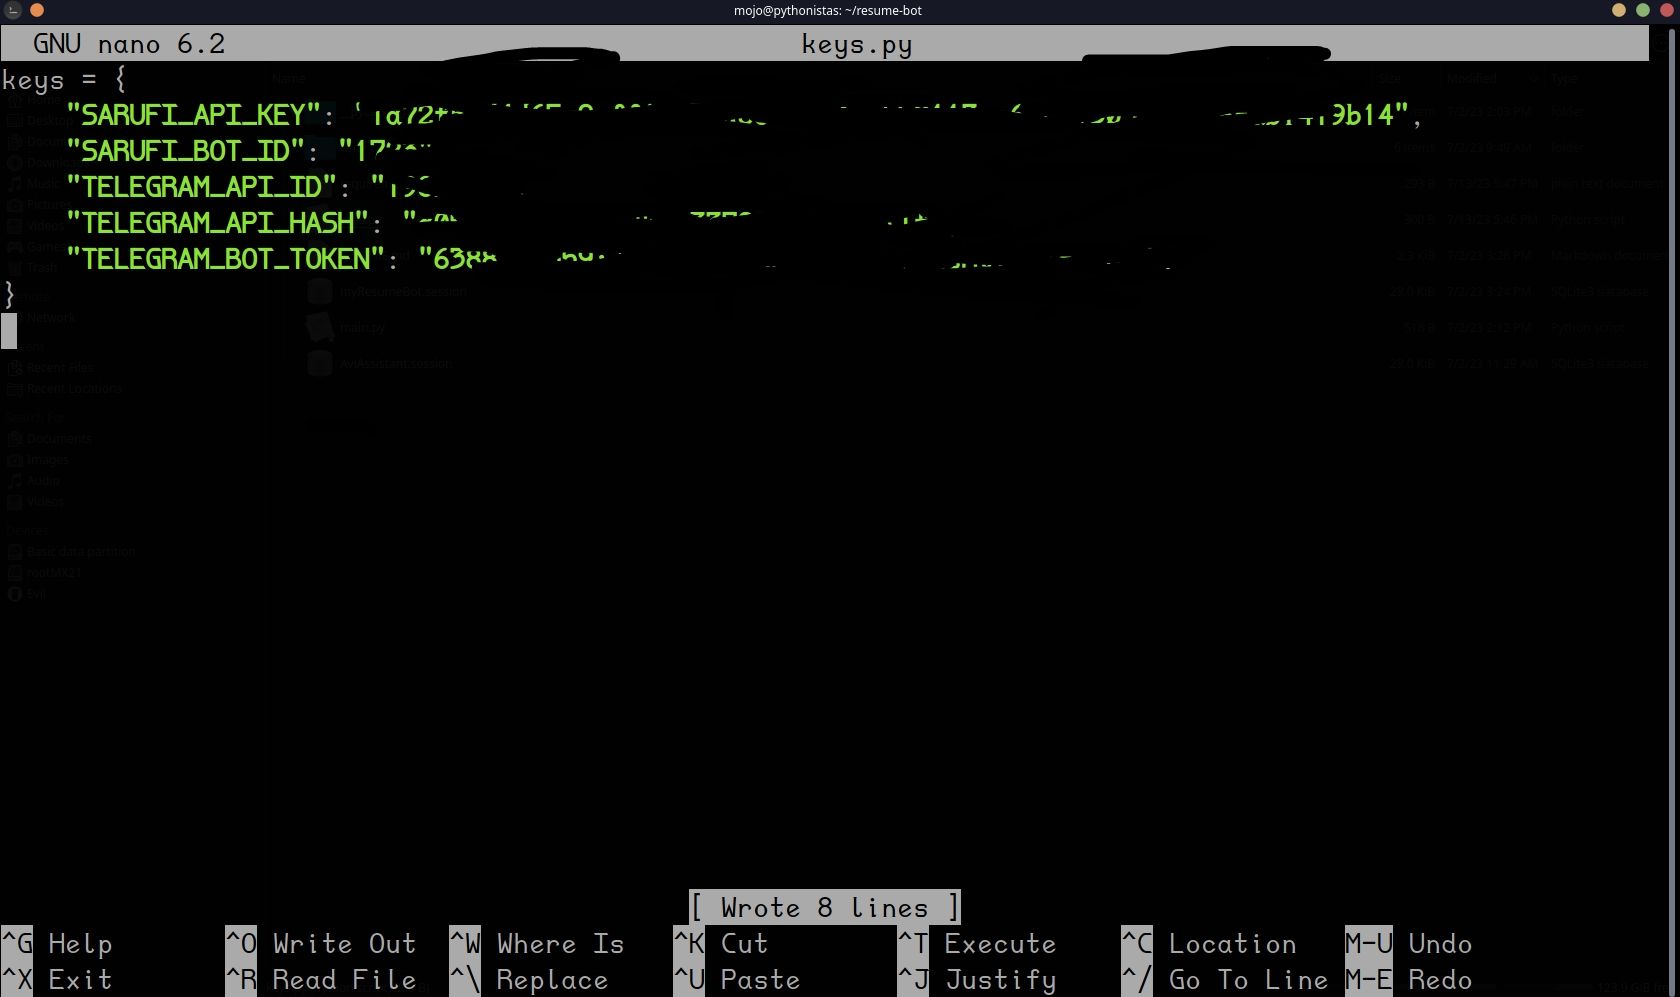Click the ^W Where Is shortcut

537,944
